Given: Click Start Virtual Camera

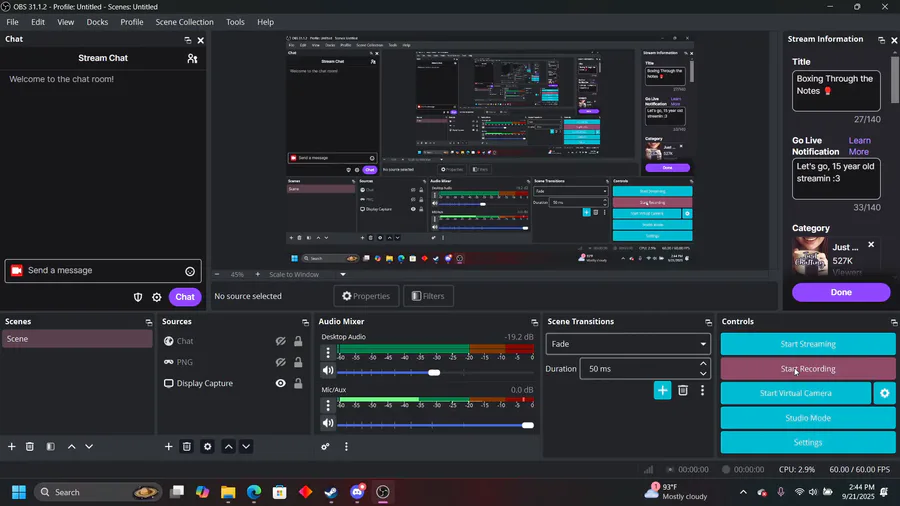Looking at the screenshot, I should click(x=796, y=394).
